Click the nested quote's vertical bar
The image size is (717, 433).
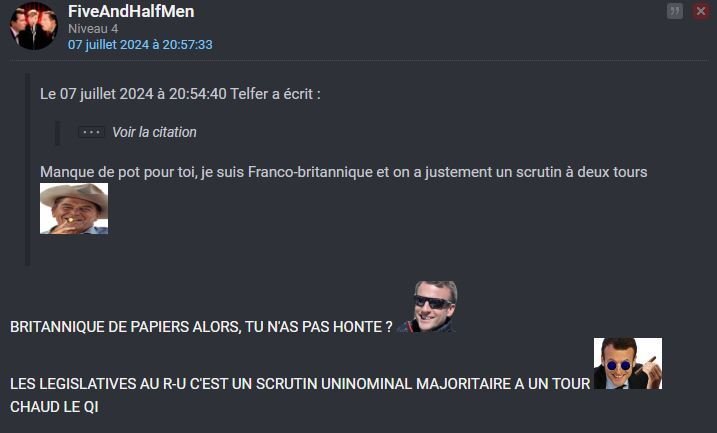click(x=57, y=133)
